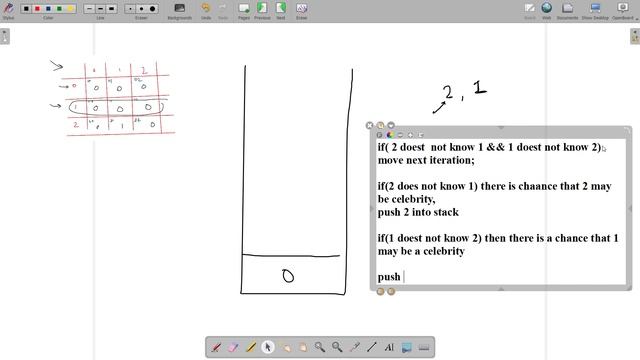Open the OpenBoard menu
This screenshot has height=360, width=640.
623,11
